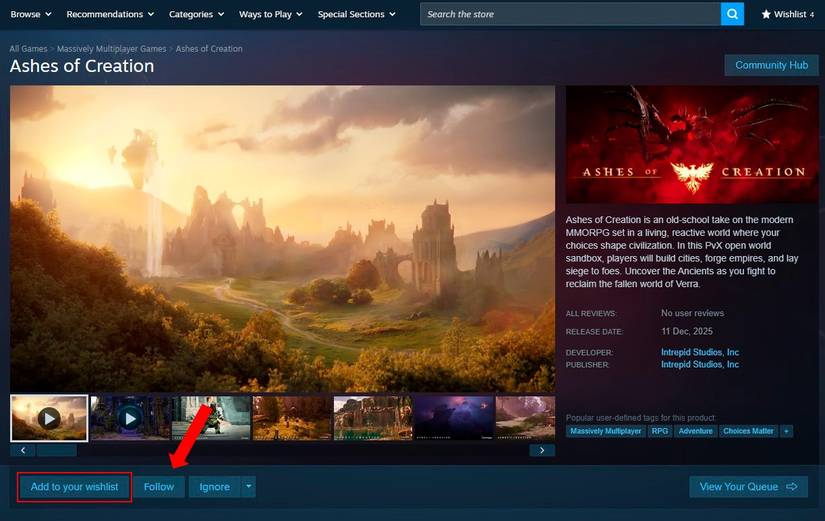This screenshot has height=521, width=825.
Task: Select the RPG tag
Action: coord(660,431)
